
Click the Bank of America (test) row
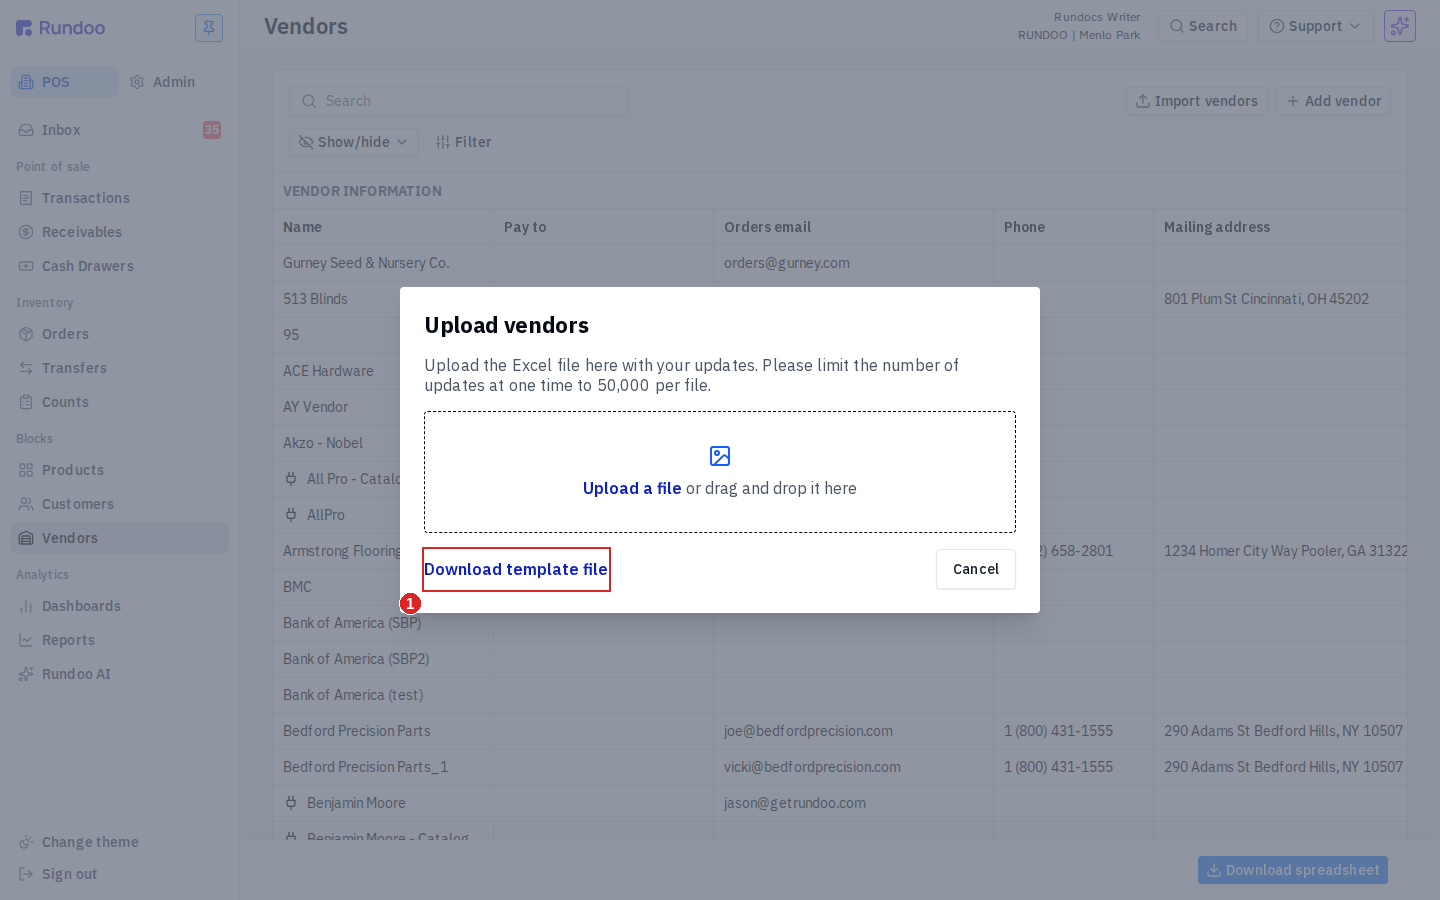coord(840,695)
